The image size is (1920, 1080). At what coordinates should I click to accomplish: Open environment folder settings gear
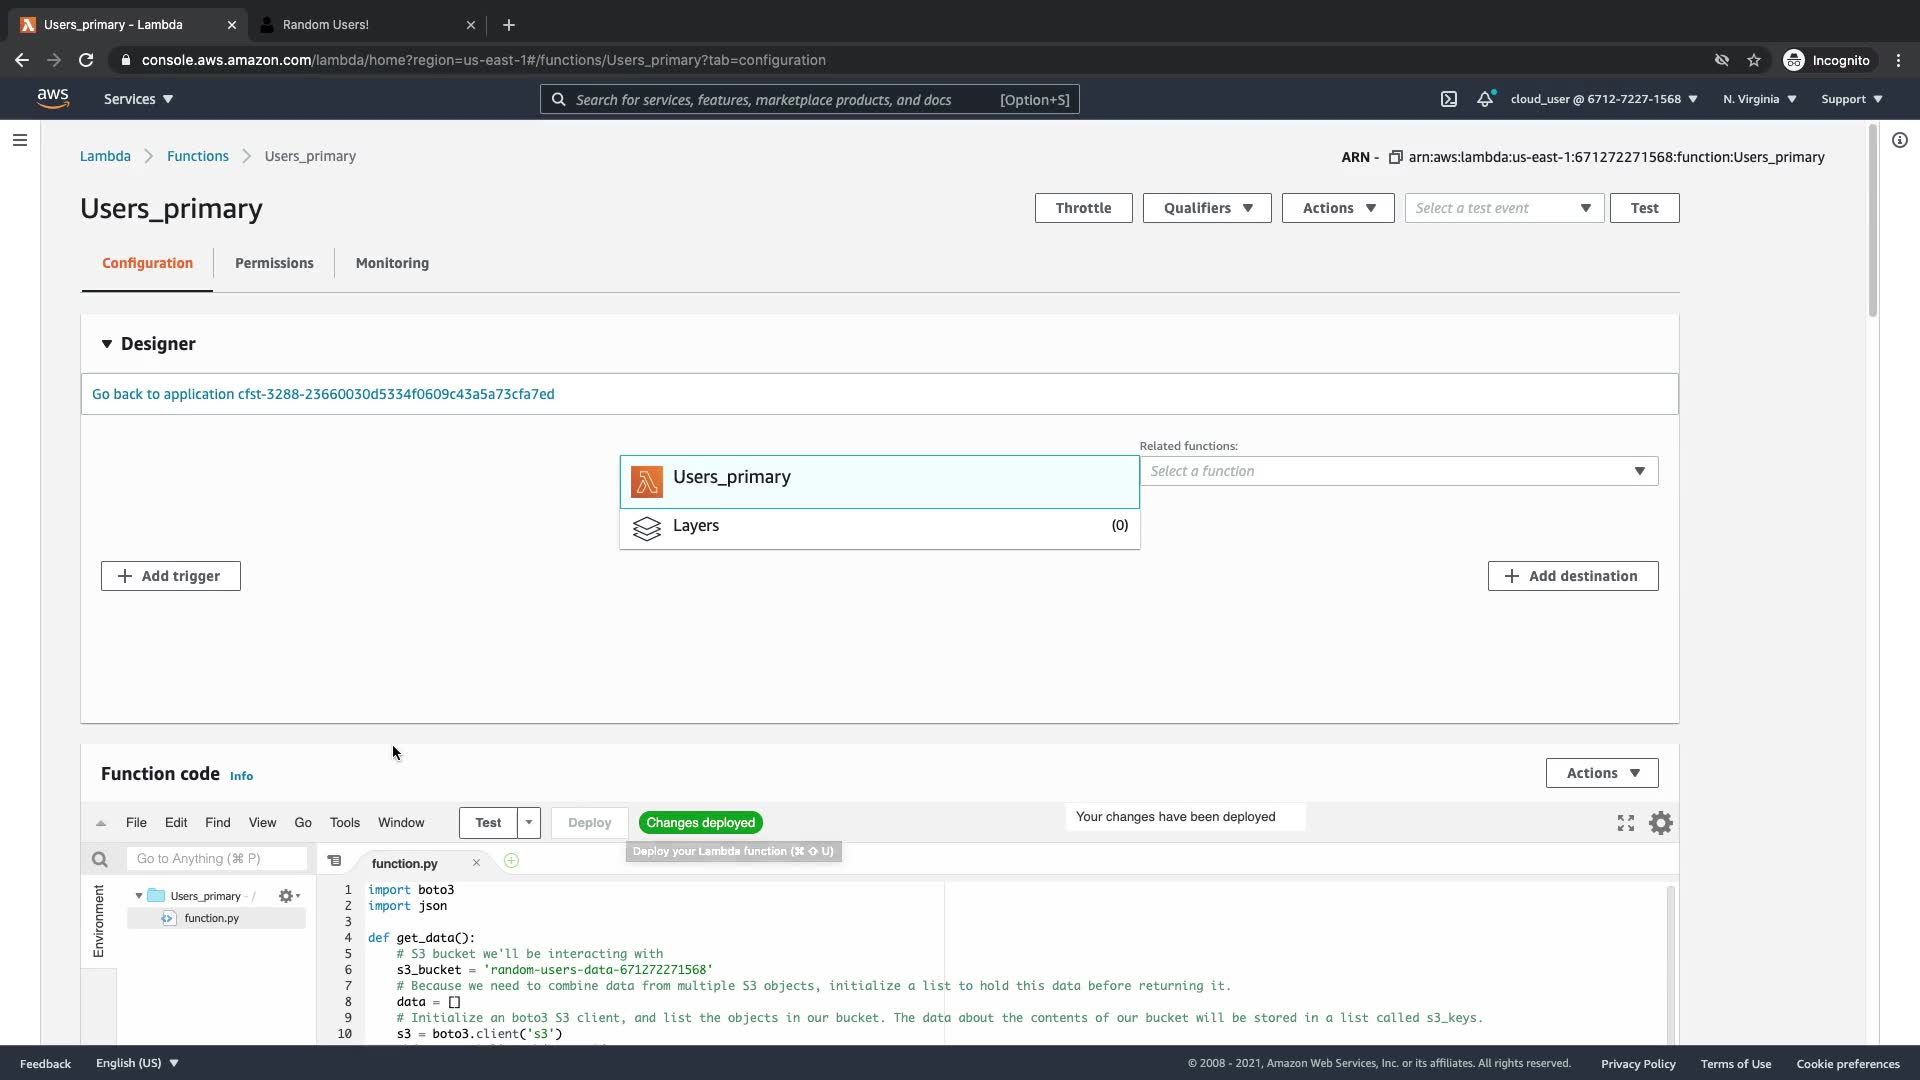[288, 896]
